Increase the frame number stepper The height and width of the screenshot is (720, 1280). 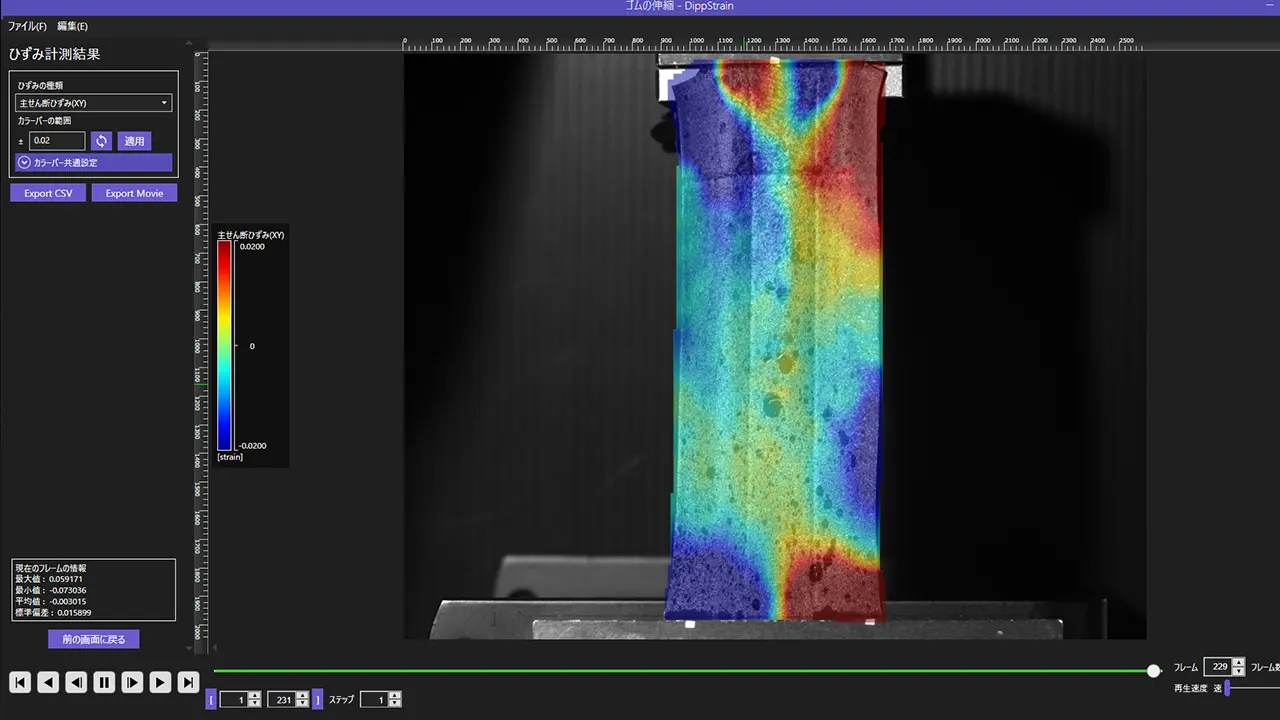[1239, 662]
